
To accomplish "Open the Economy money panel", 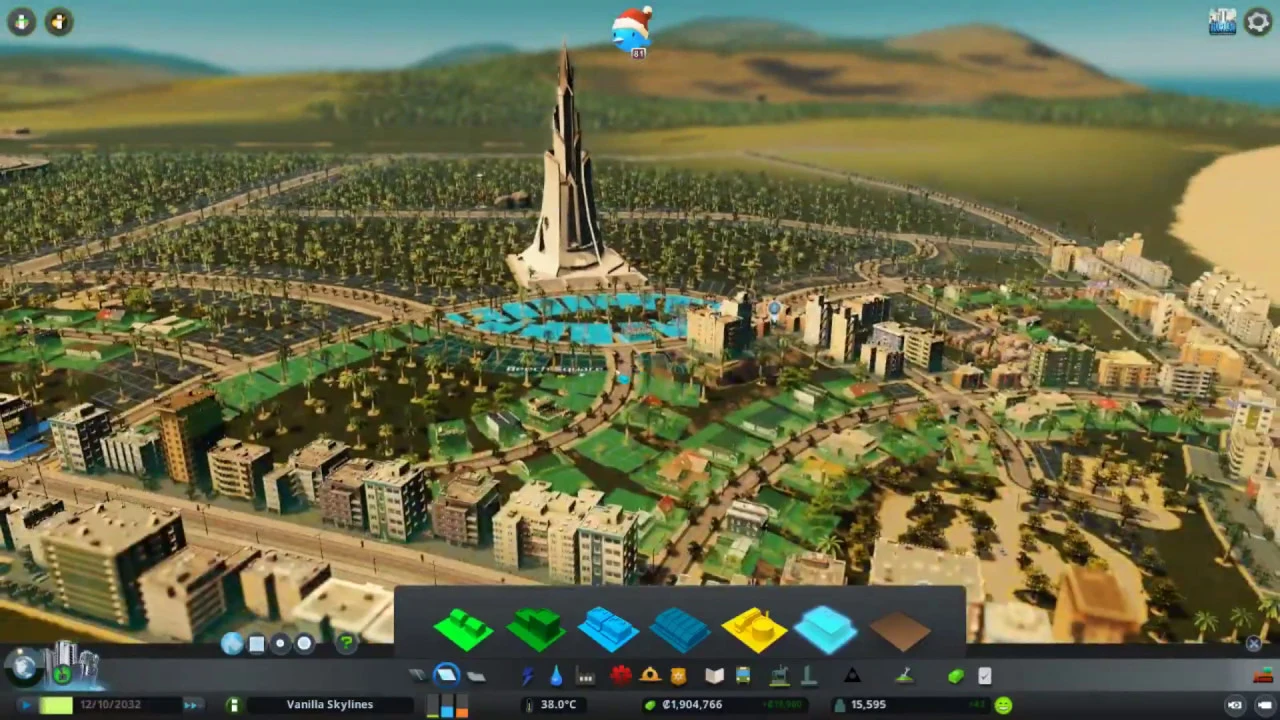I will (956, 677).
